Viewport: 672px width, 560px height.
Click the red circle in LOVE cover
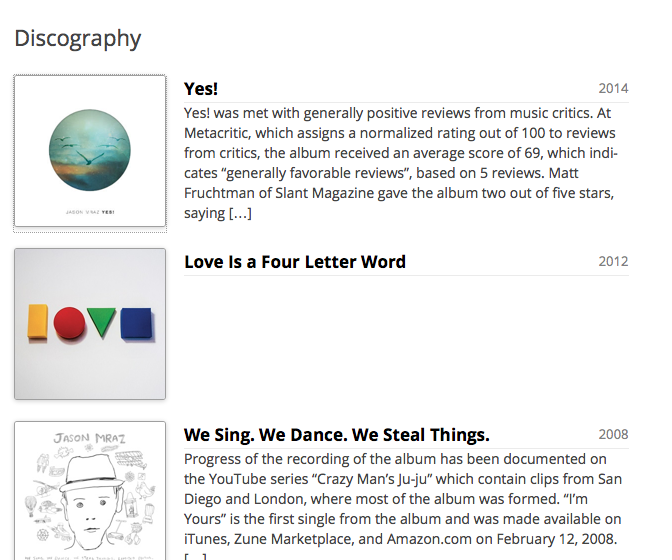[69, 323]
